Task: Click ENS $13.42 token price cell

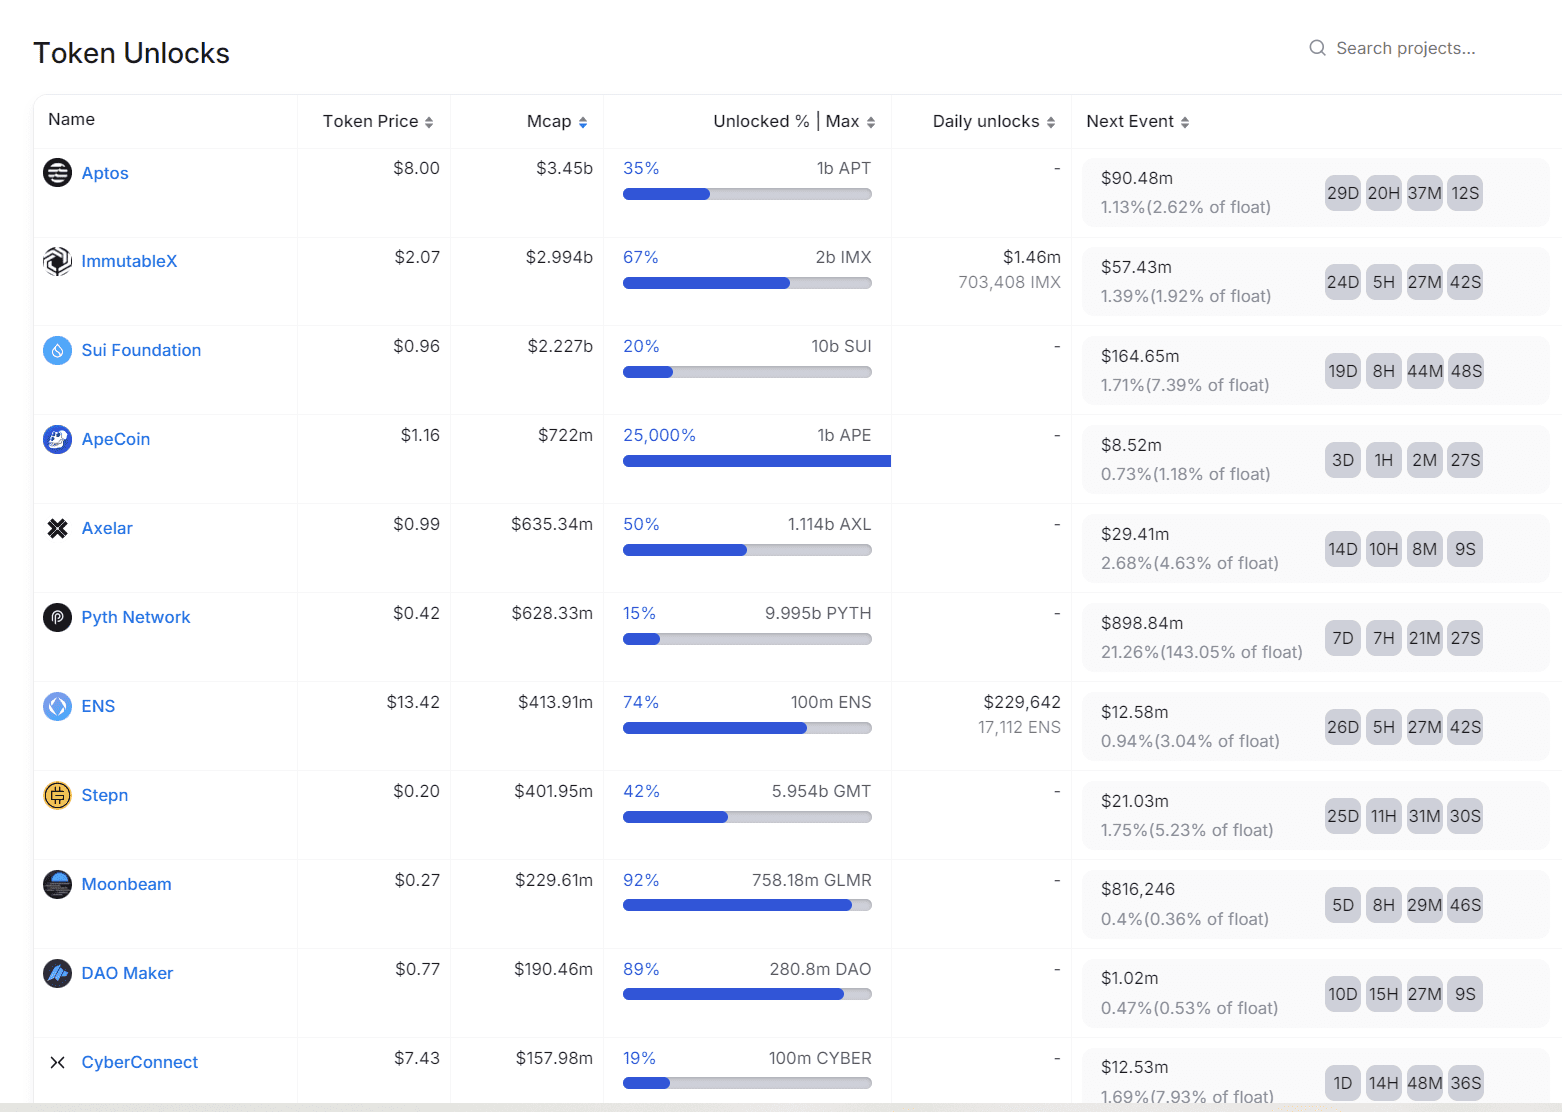Action: (413, 702)
